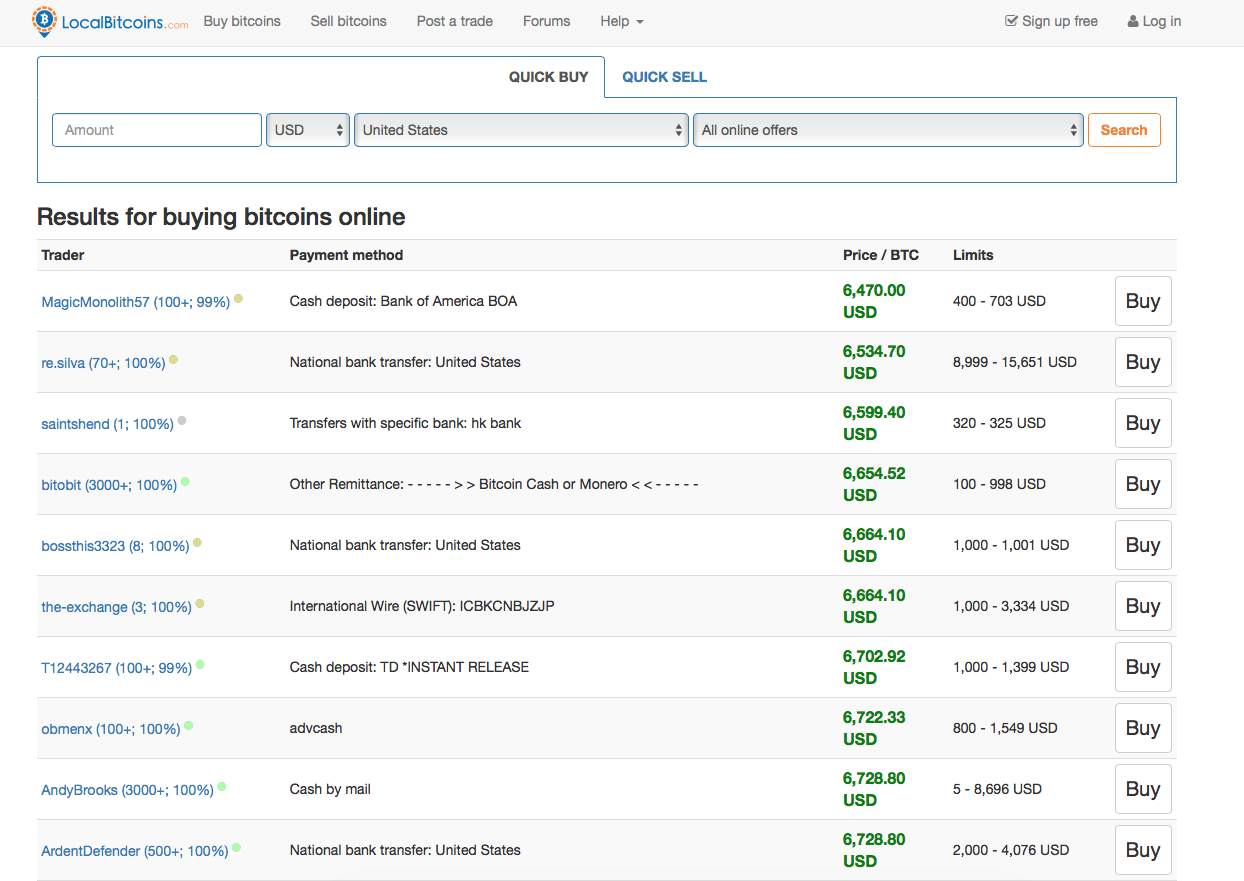The height and width of the screenshot is (881, 1244).
Task: Click bossthis3323's status dot
Action: [x=197, y=543]
